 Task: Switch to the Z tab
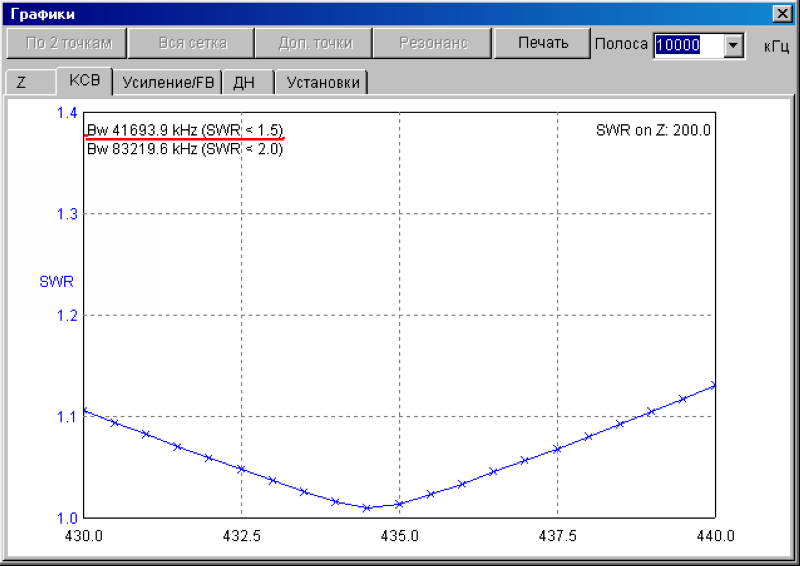tap(31, 82)
